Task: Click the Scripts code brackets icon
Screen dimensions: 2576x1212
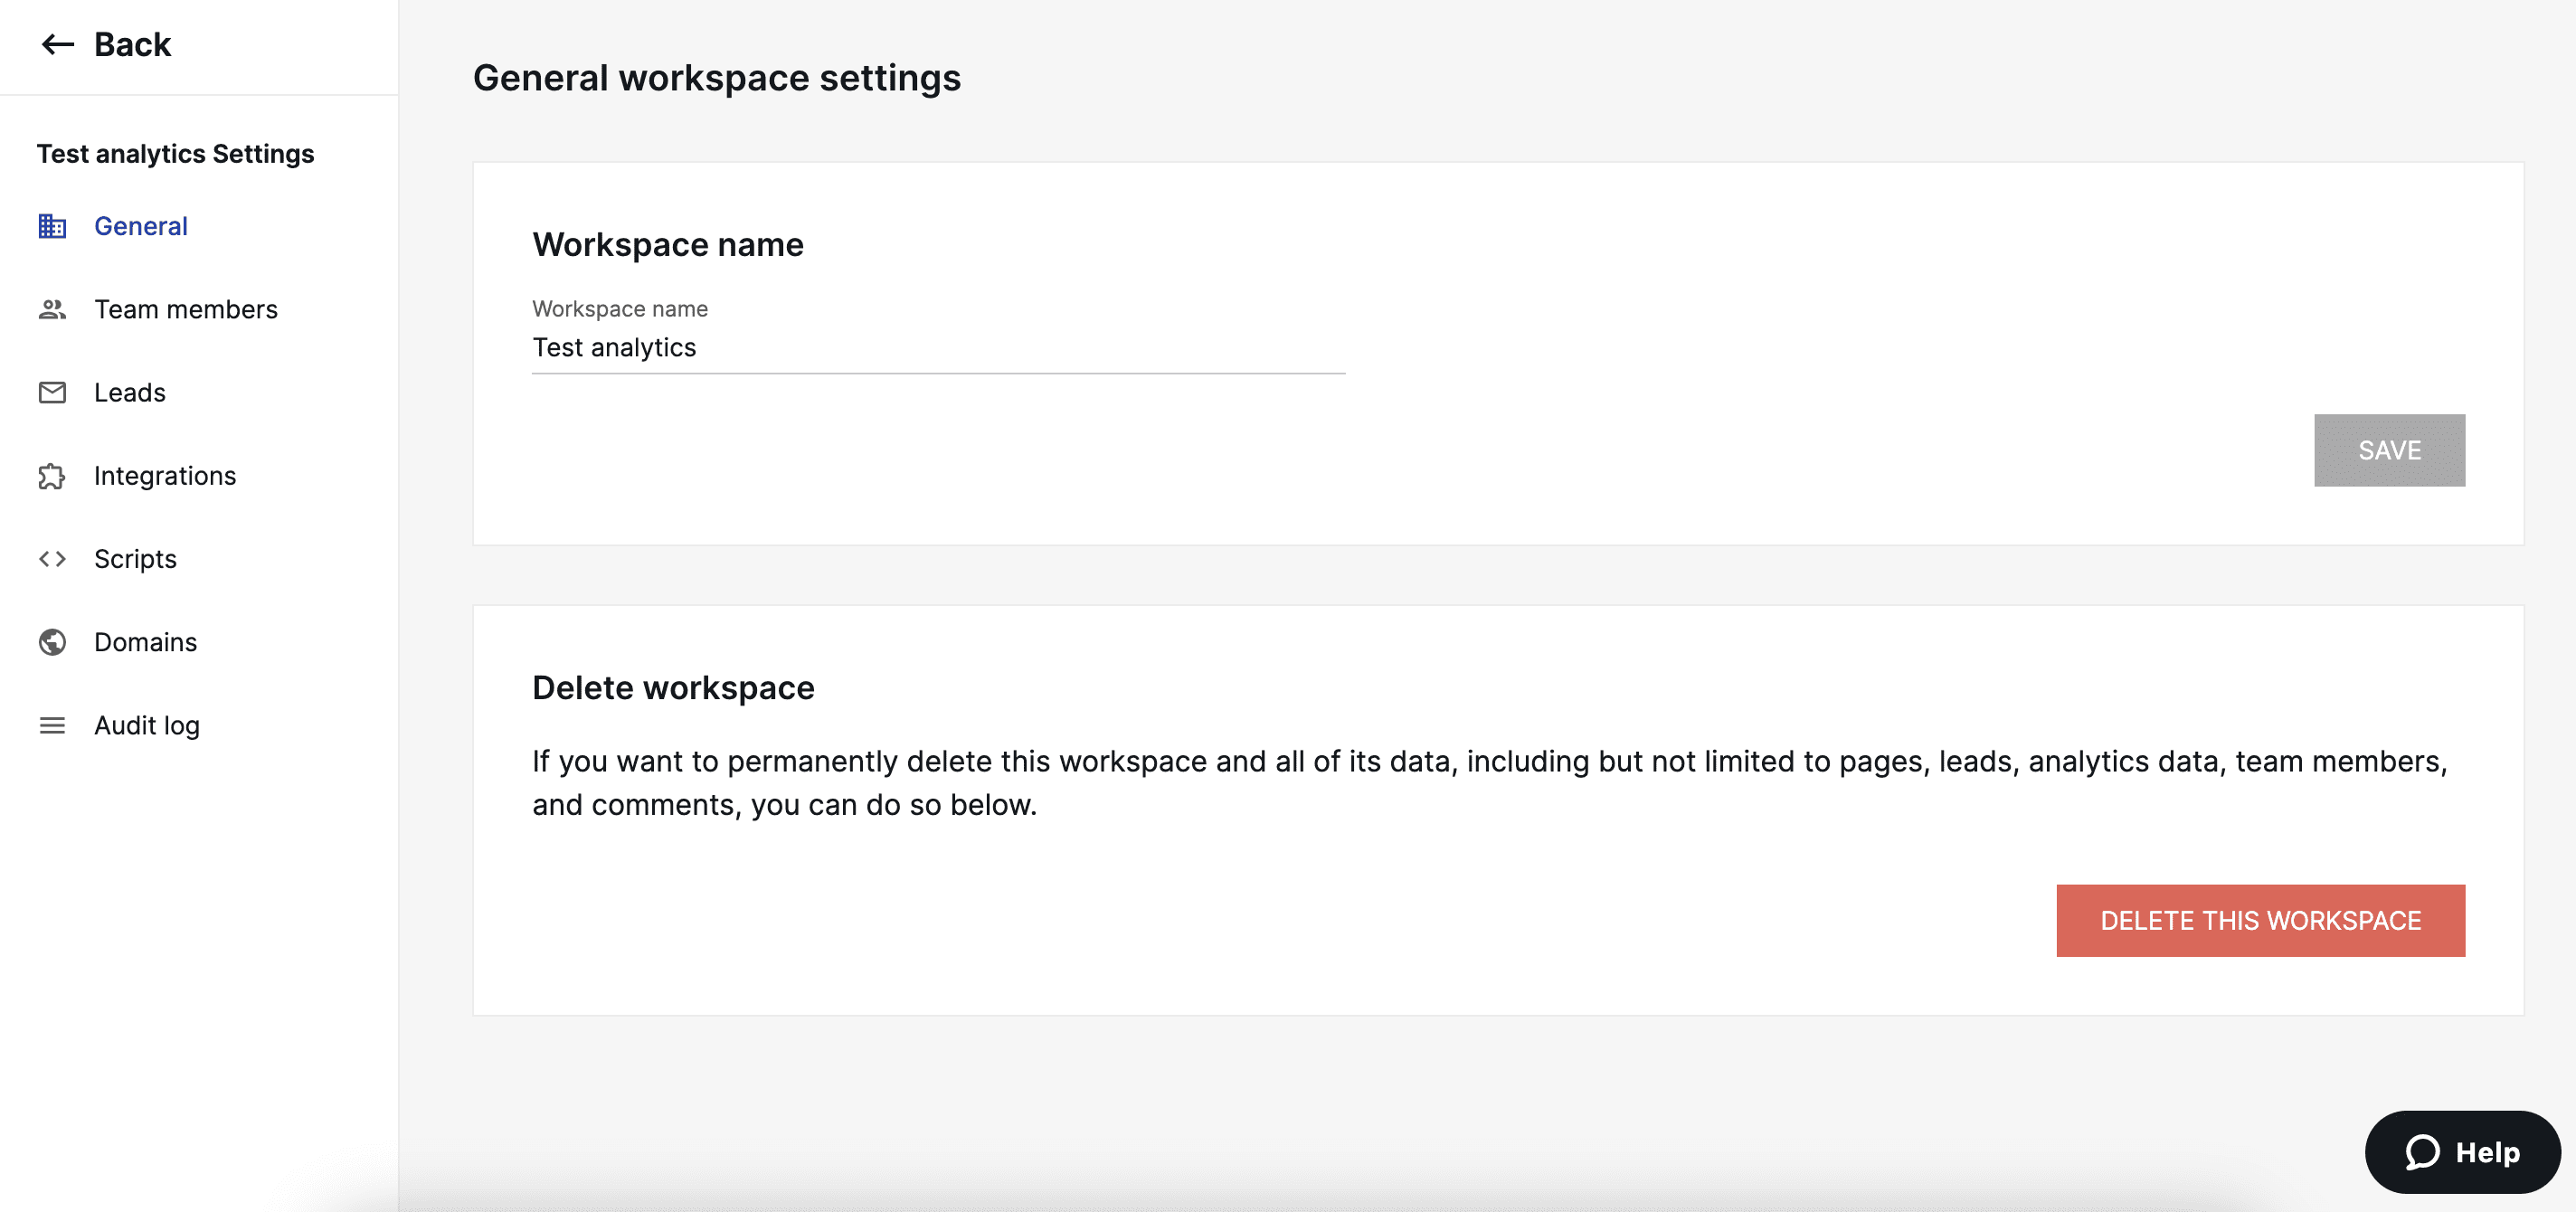Action: (52, 559)
